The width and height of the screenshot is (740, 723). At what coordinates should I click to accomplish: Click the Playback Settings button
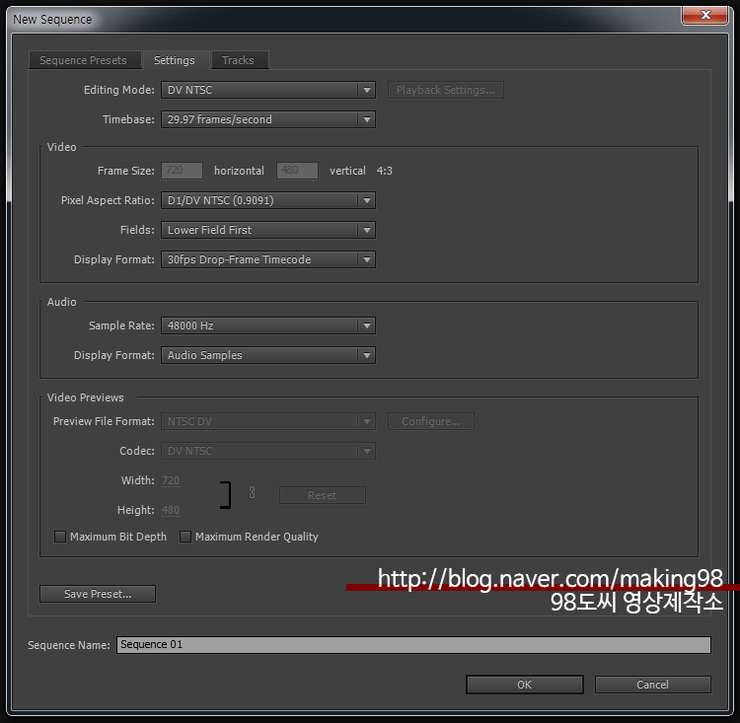[446, 90]
